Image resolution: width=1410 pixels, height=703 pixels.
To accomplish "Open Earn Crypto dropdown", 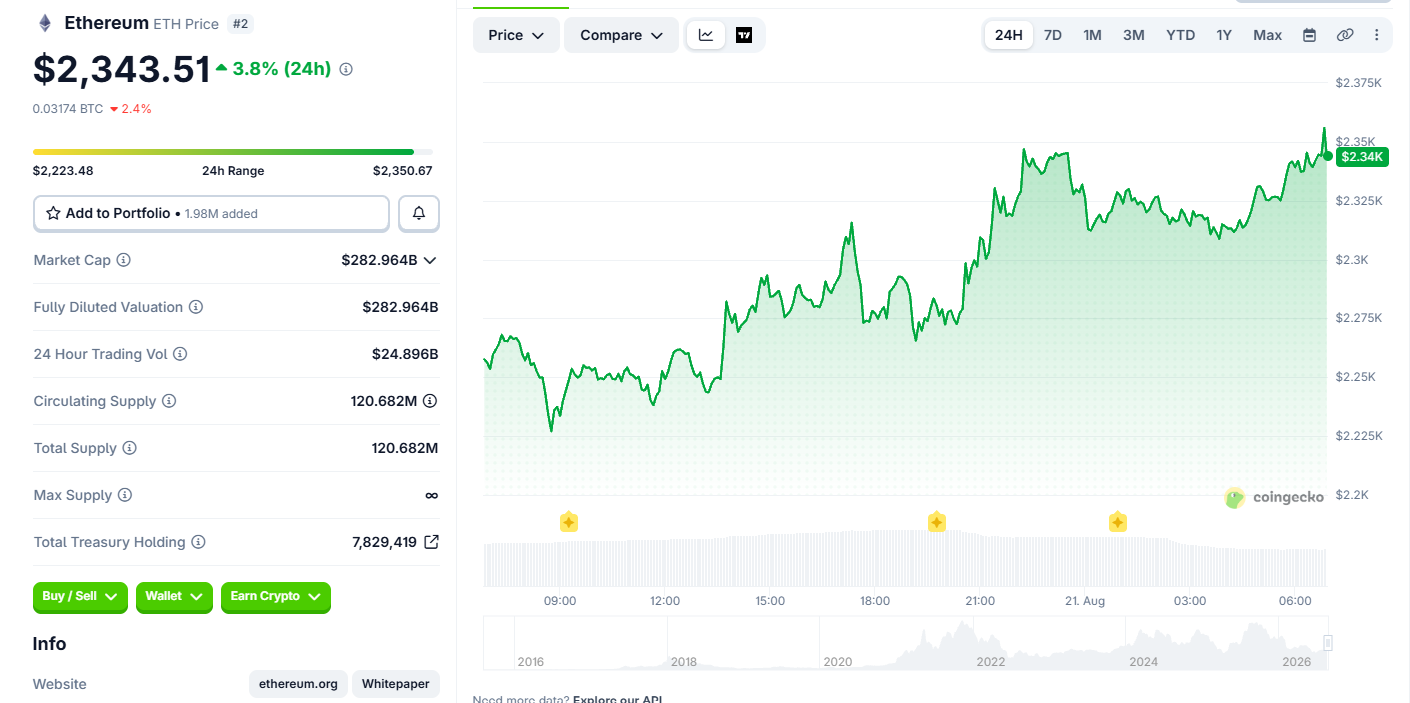I will click(275, 597).
